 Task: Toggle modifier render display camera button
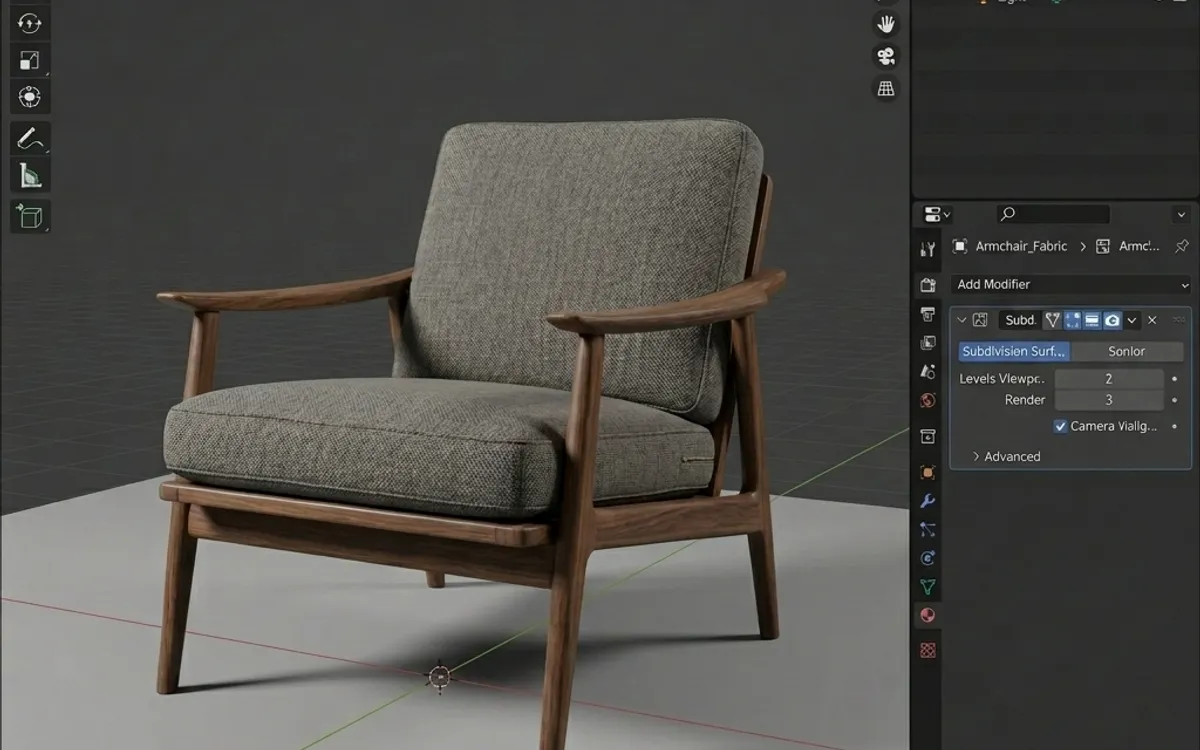tap(1112, 320)
